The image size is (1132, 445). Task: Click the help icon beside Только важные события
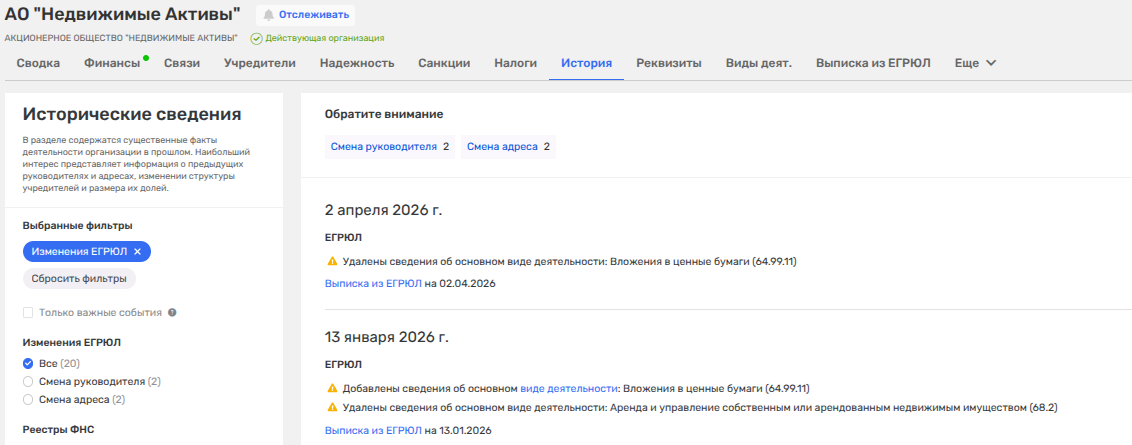click(x=173, y=312)
